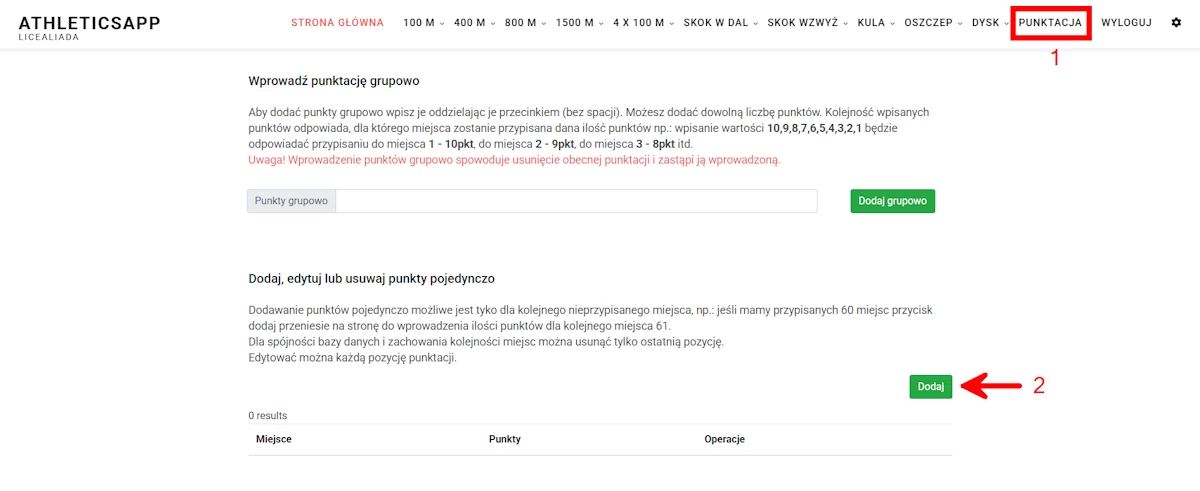Image resolution: width=1200 pixels, height=491 pixels.
Task: Open the Oszczep menu
Action: 933,23
